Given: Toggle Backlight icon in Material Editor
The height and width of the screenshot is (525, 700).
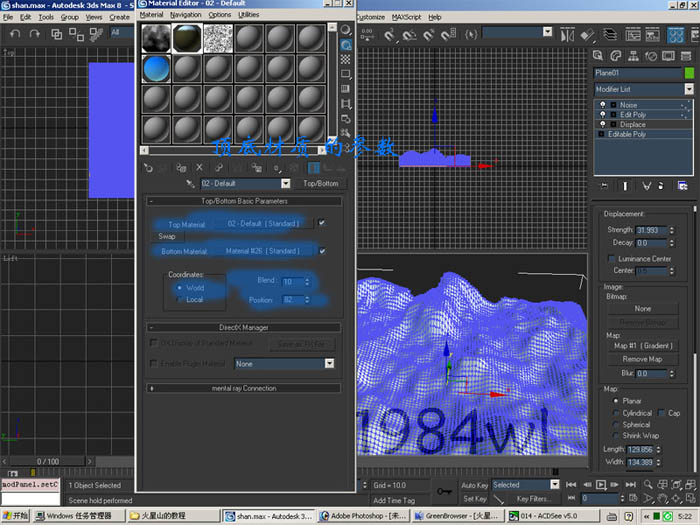Looking at the screenshot, I should point(346,45).
